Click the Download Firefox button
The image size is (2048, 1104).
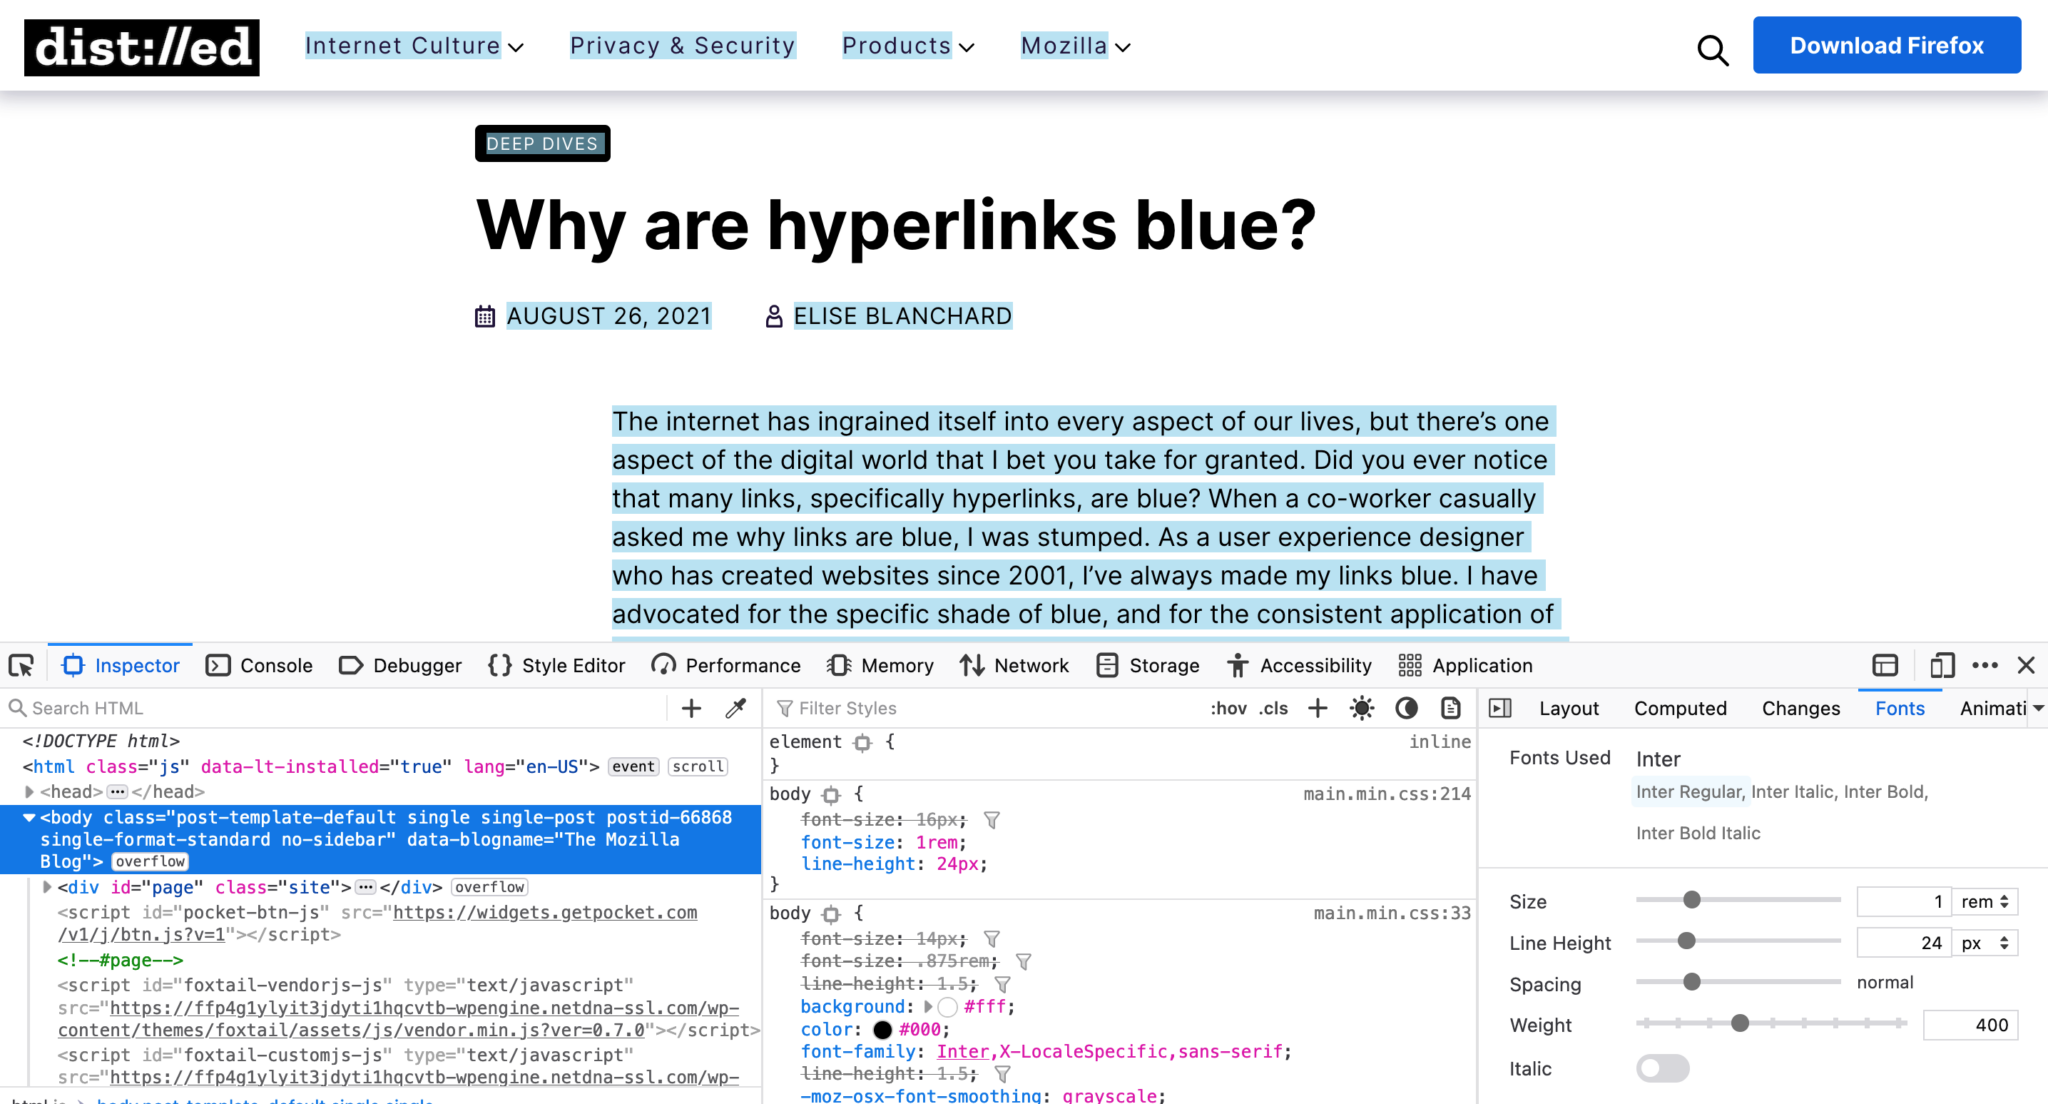(x=1886, y=45)
